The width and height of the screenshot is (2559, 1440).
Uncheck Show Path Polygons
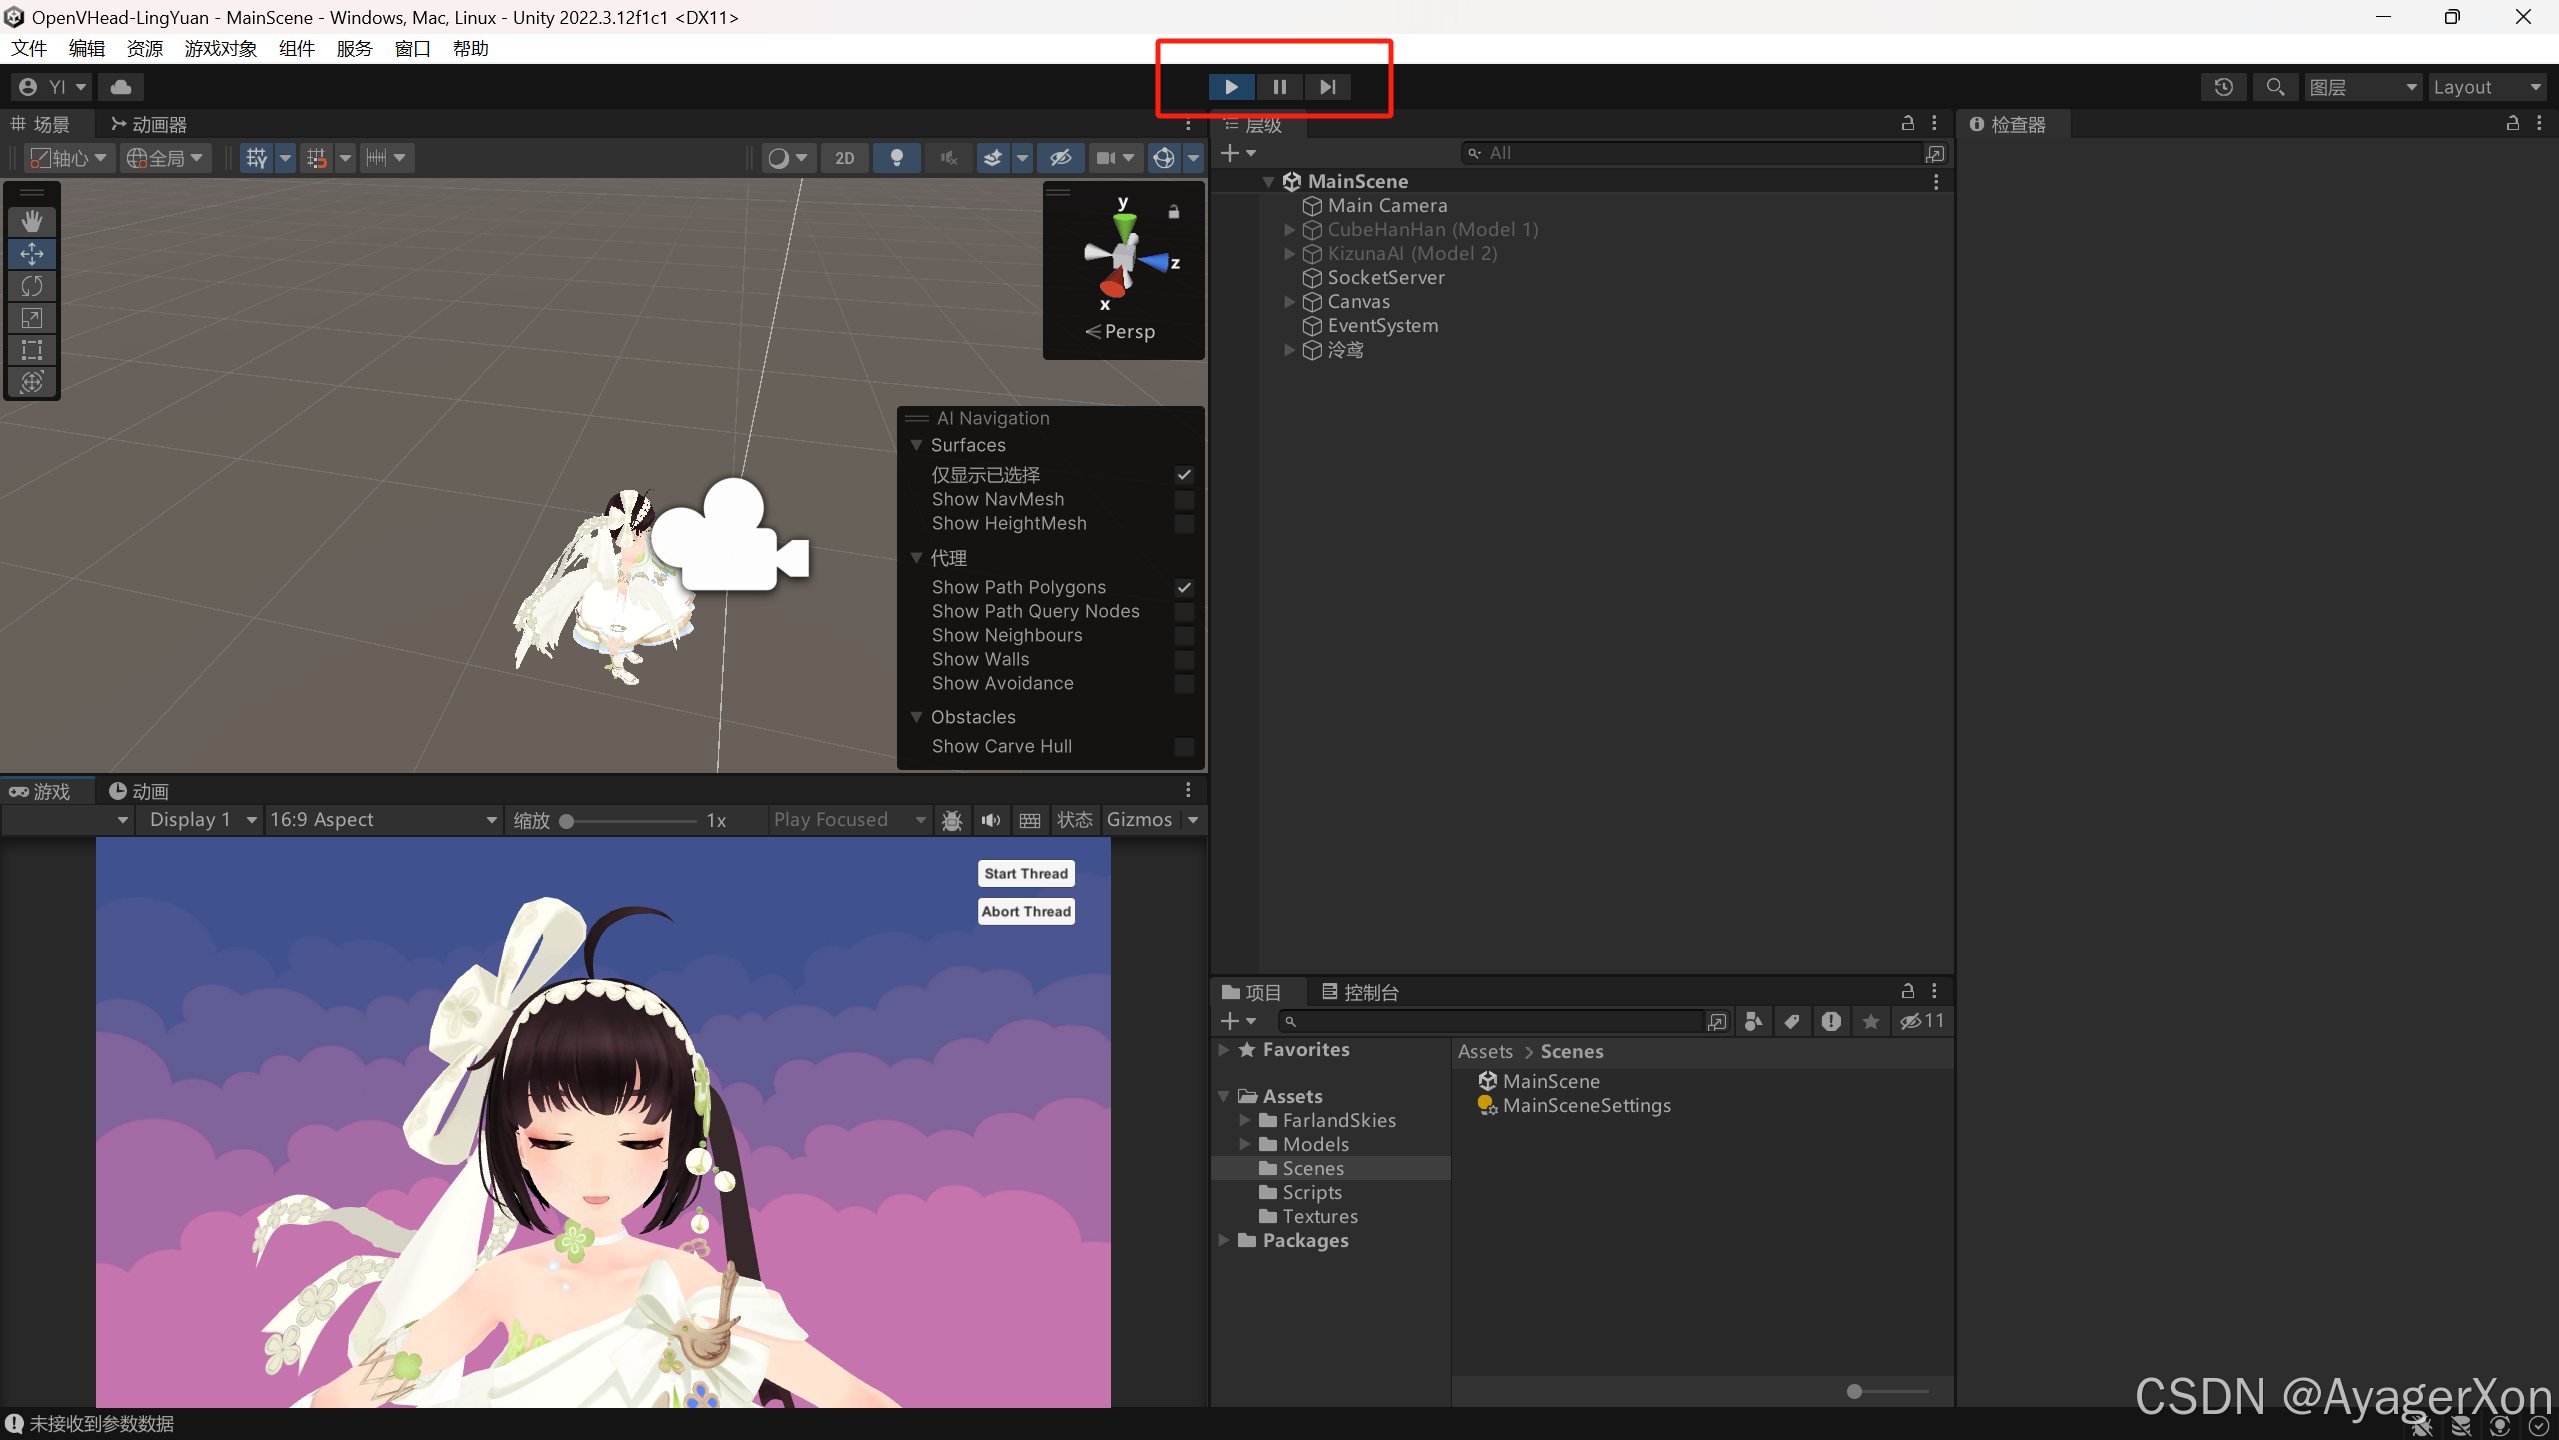point(1184,588)
